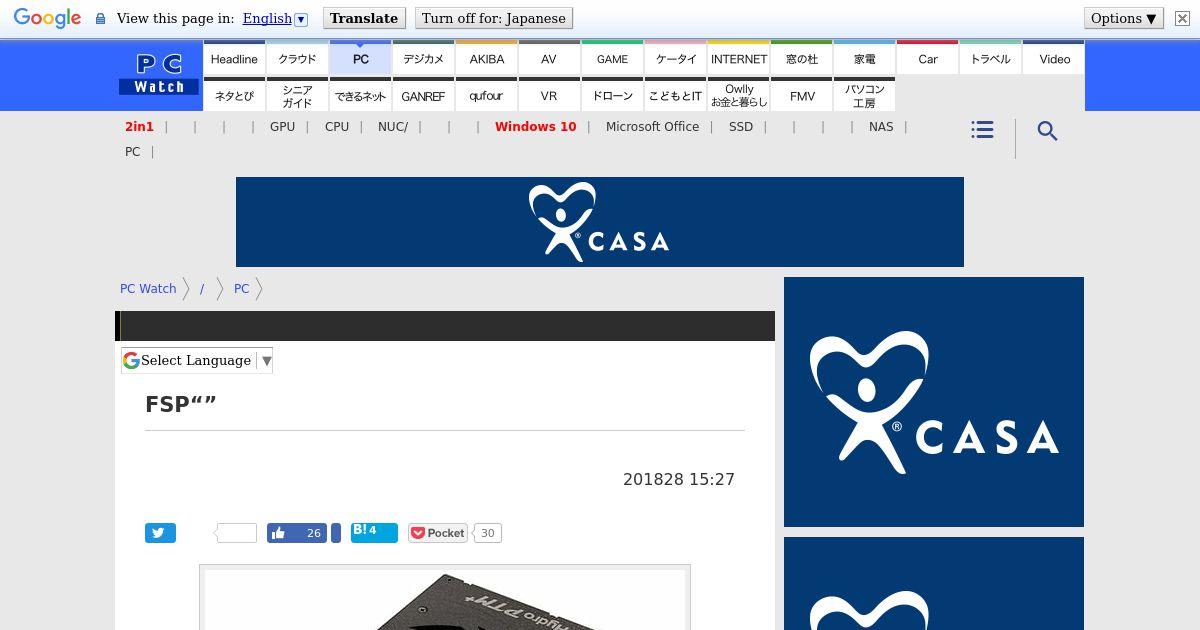Image resolution: width=1200 pixels, height=630 pixels.
Task: Click the tweet count box
Action: (x=236, y=533)
